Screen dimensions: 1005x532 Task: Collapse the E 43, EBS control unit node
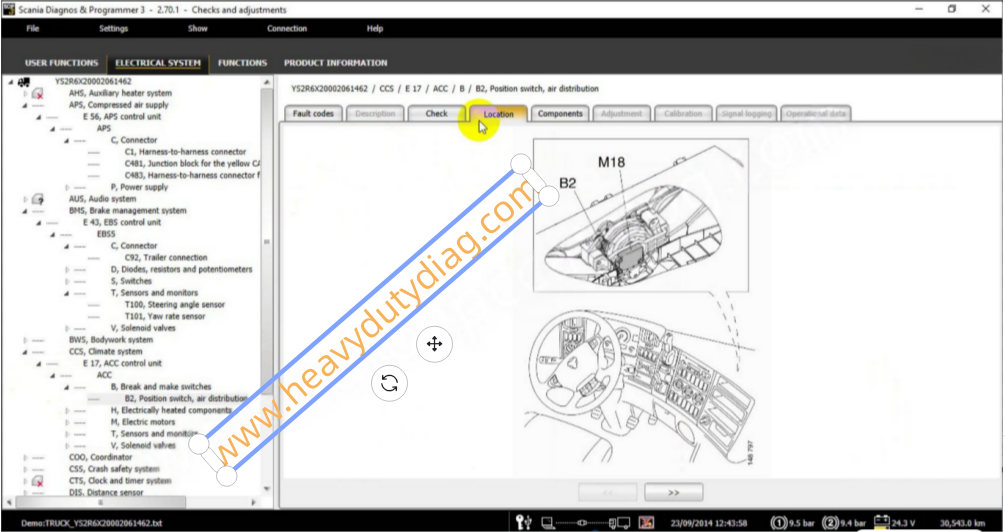(38, 222)
